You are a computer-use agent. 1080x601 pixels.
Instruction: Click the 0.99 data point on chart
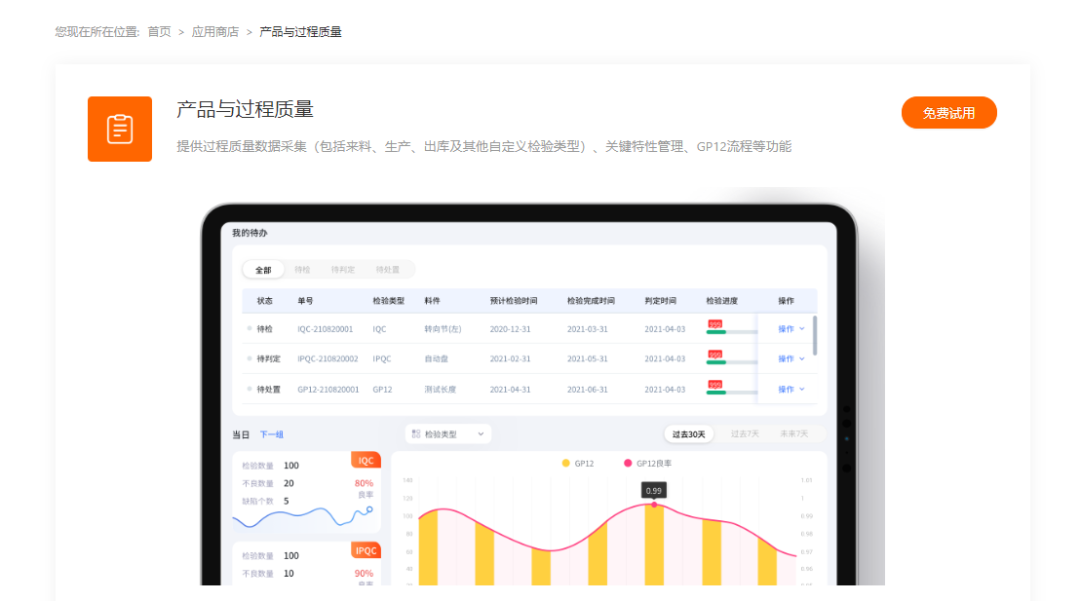pos(654,505)
